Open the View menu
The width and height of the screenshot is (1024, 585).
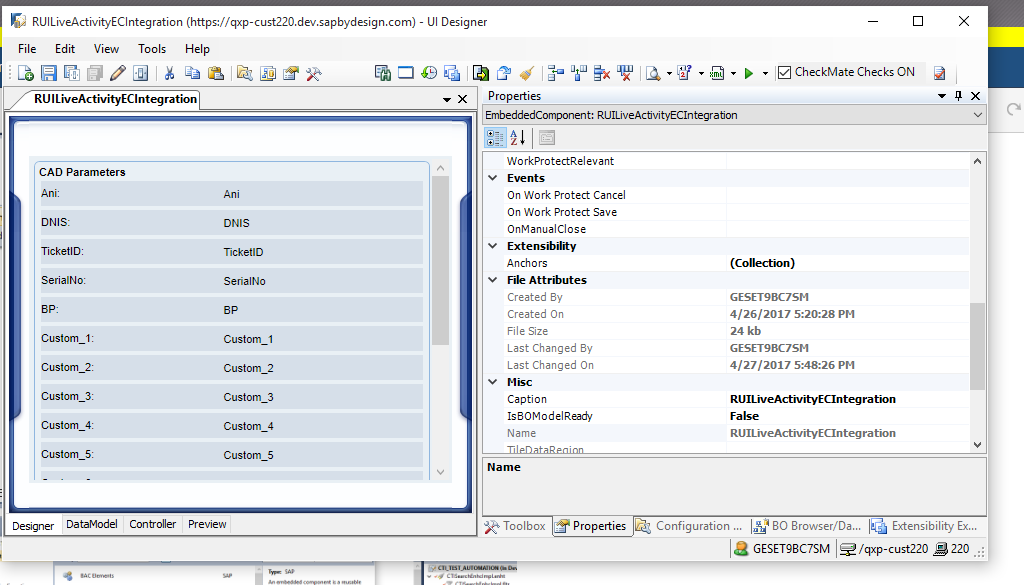106,49
